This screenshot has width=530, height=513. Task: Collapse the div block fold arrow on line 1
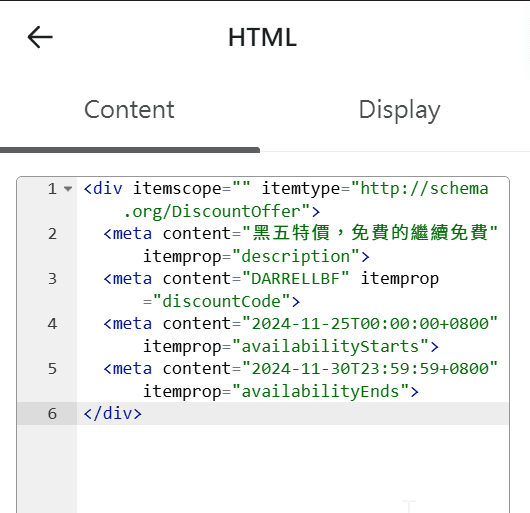point(68,189)
